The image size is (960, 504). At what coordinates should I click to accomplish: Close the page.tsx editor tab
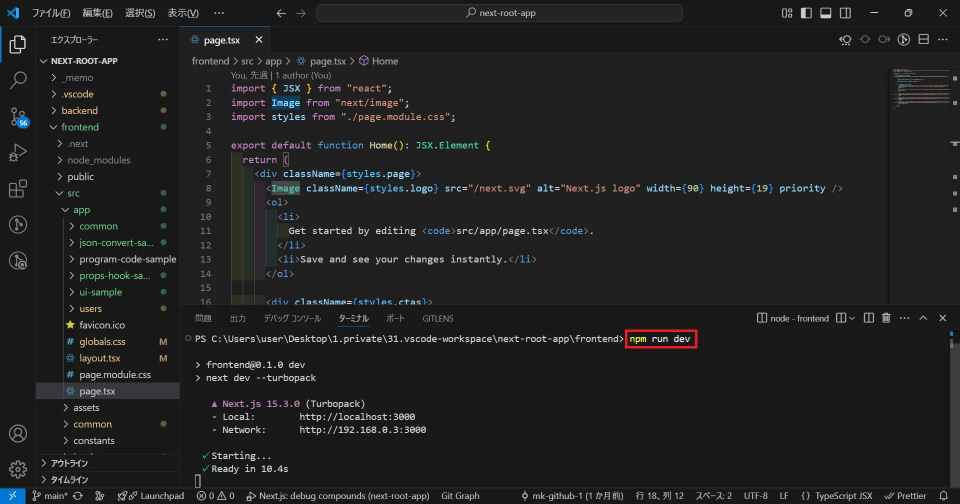coord(258,40)
